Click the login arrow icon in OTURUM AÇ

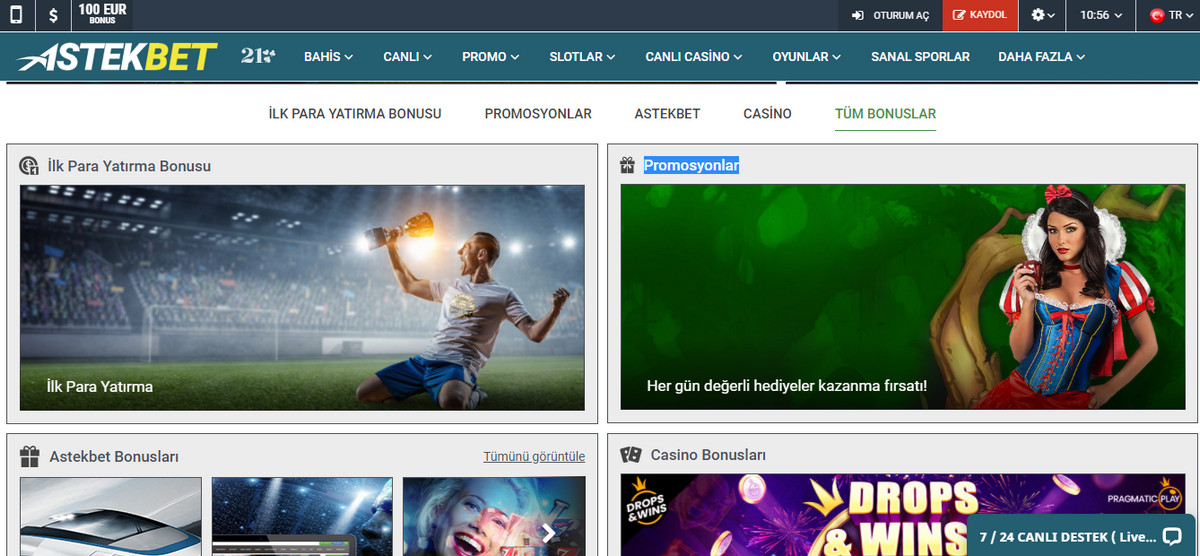[x=858, y=15]
